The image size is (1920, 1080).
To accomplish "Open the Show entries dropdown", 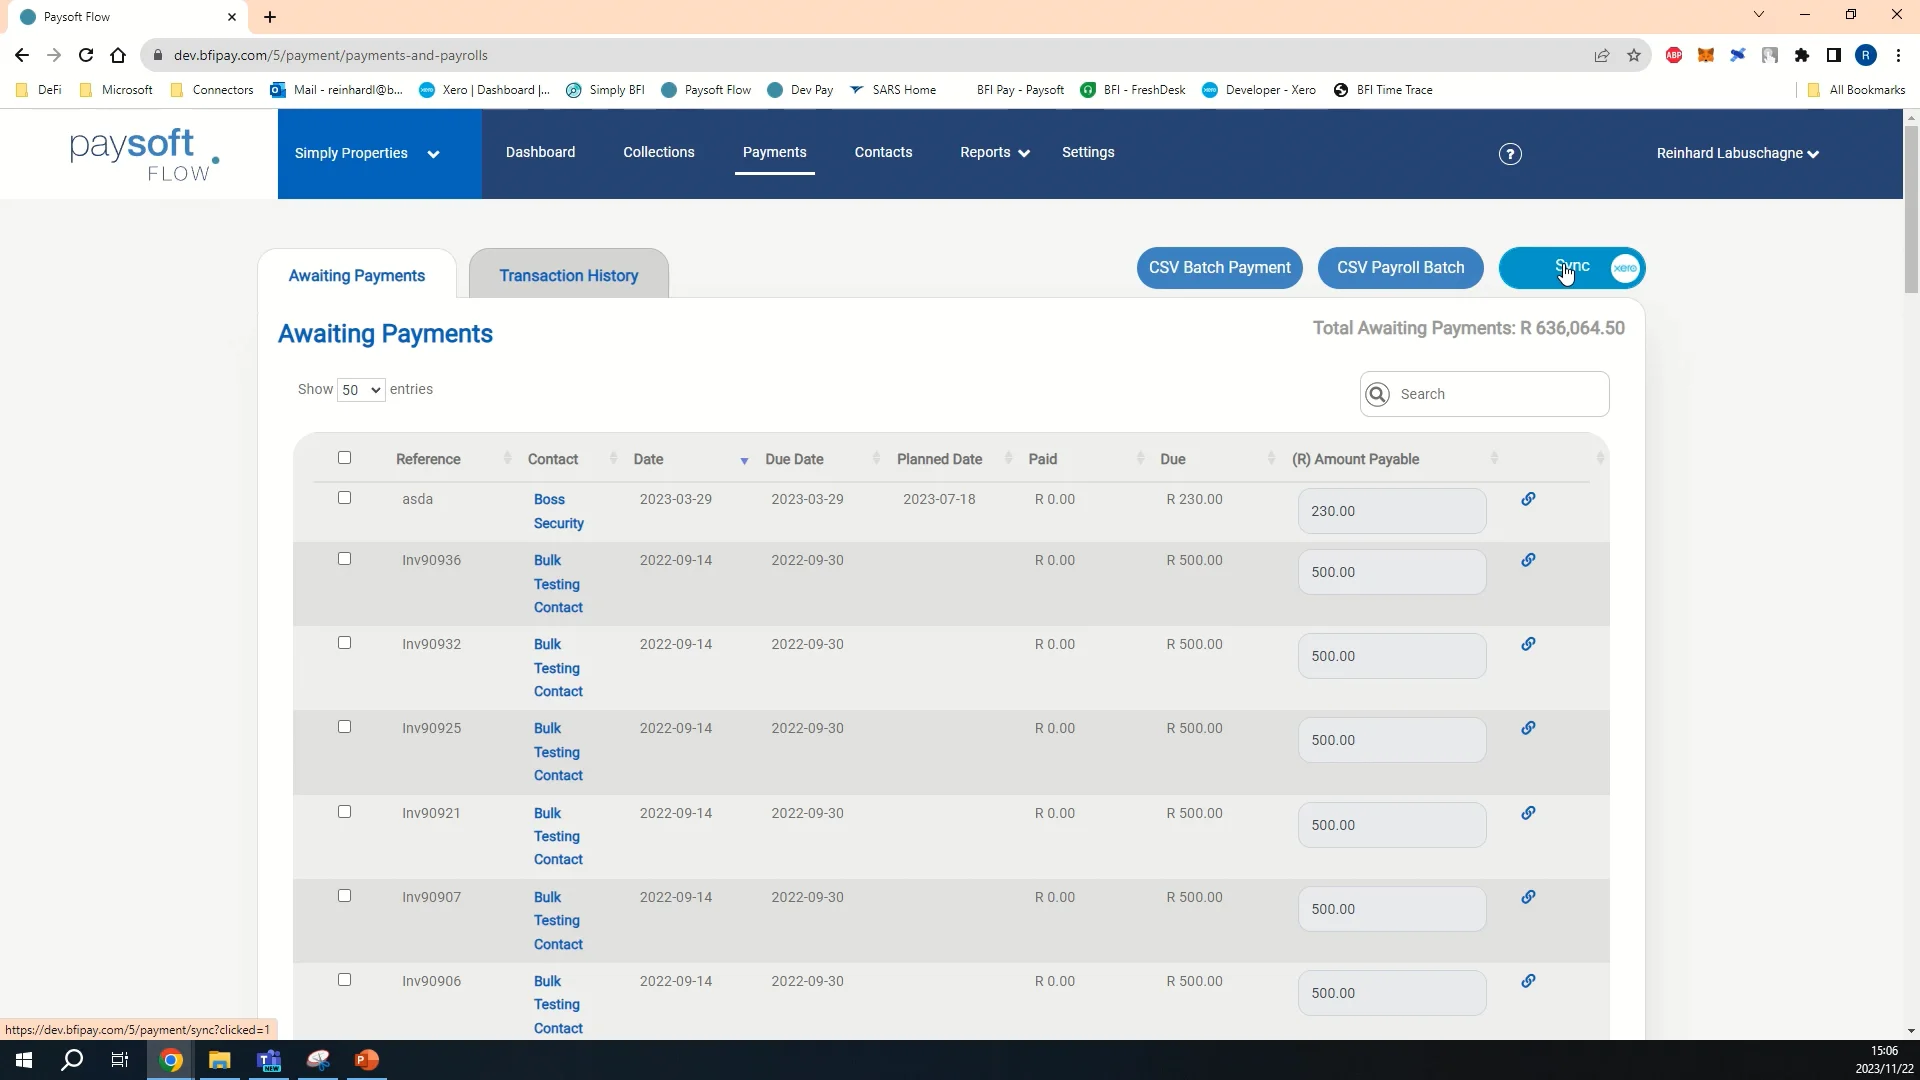I will [359, 390].
